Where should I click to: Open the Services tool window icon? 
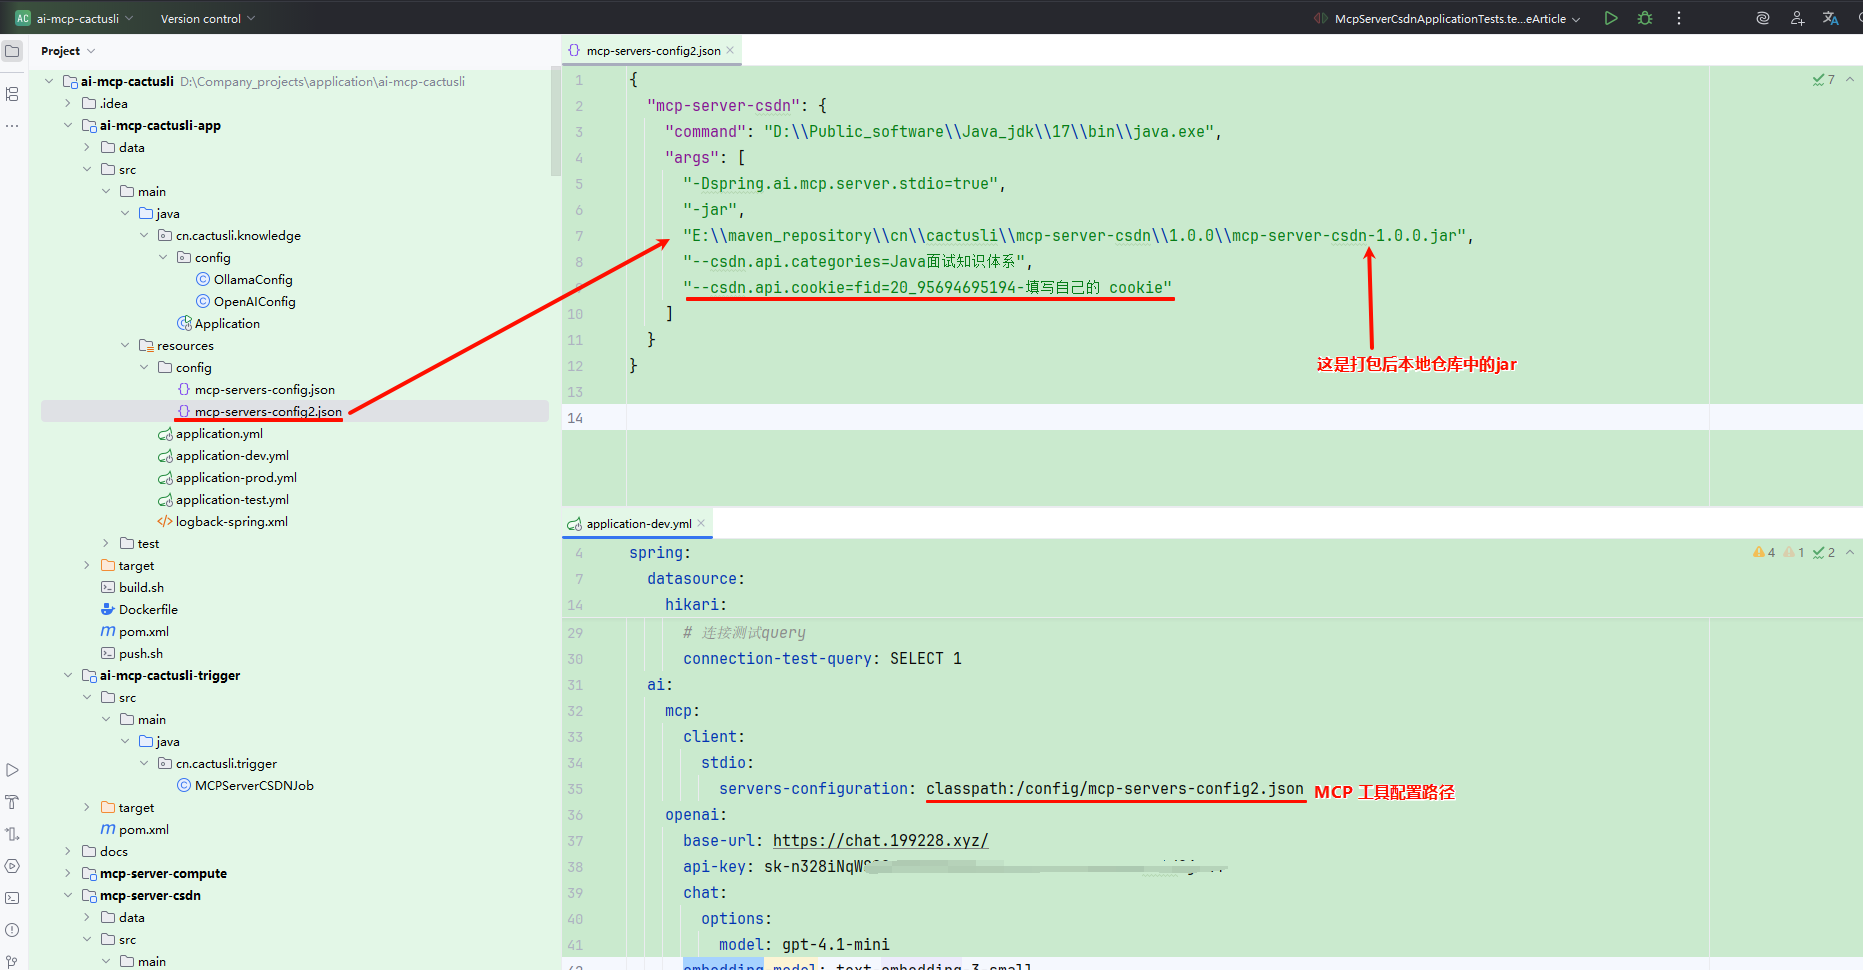click(x=12, y=866)
